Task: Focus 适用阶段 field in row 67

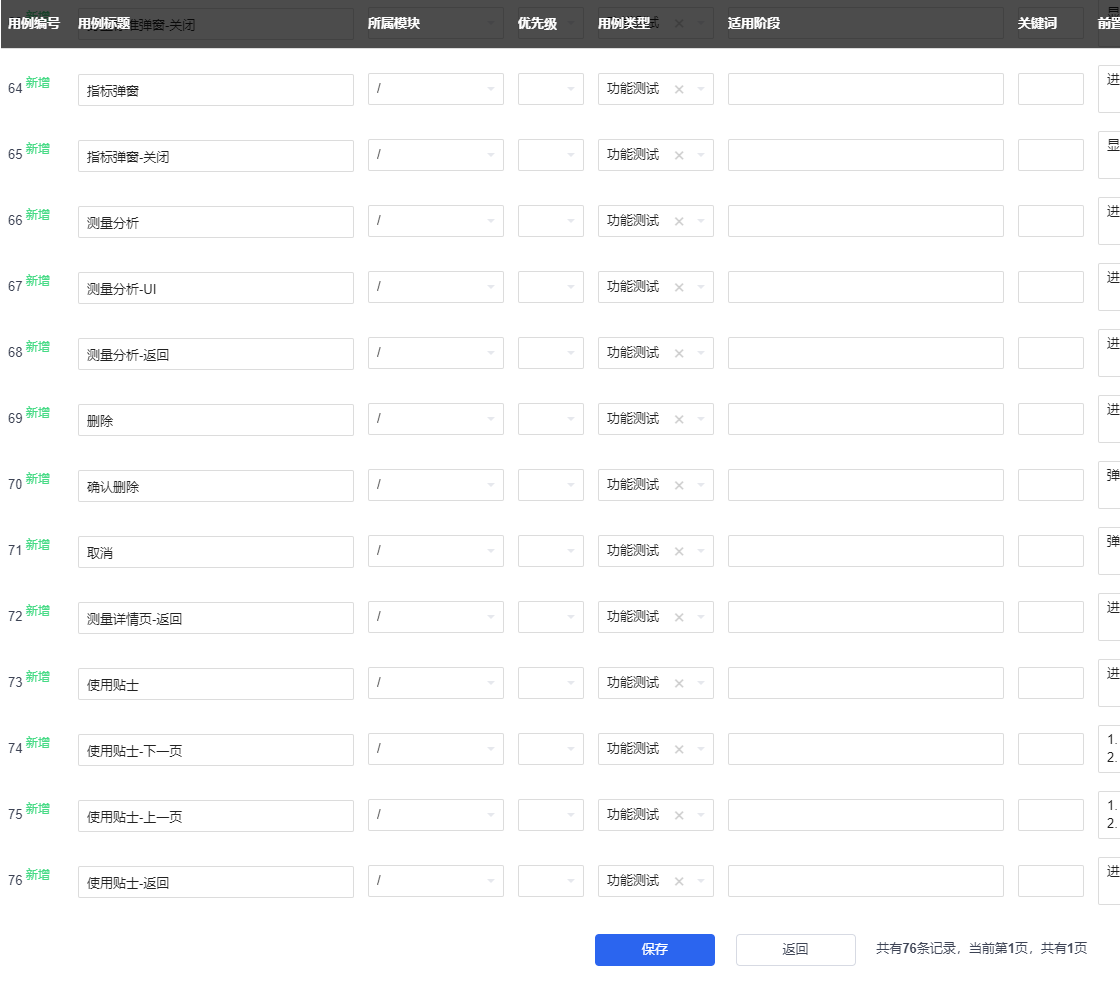Action: click(x=866, y=287)
